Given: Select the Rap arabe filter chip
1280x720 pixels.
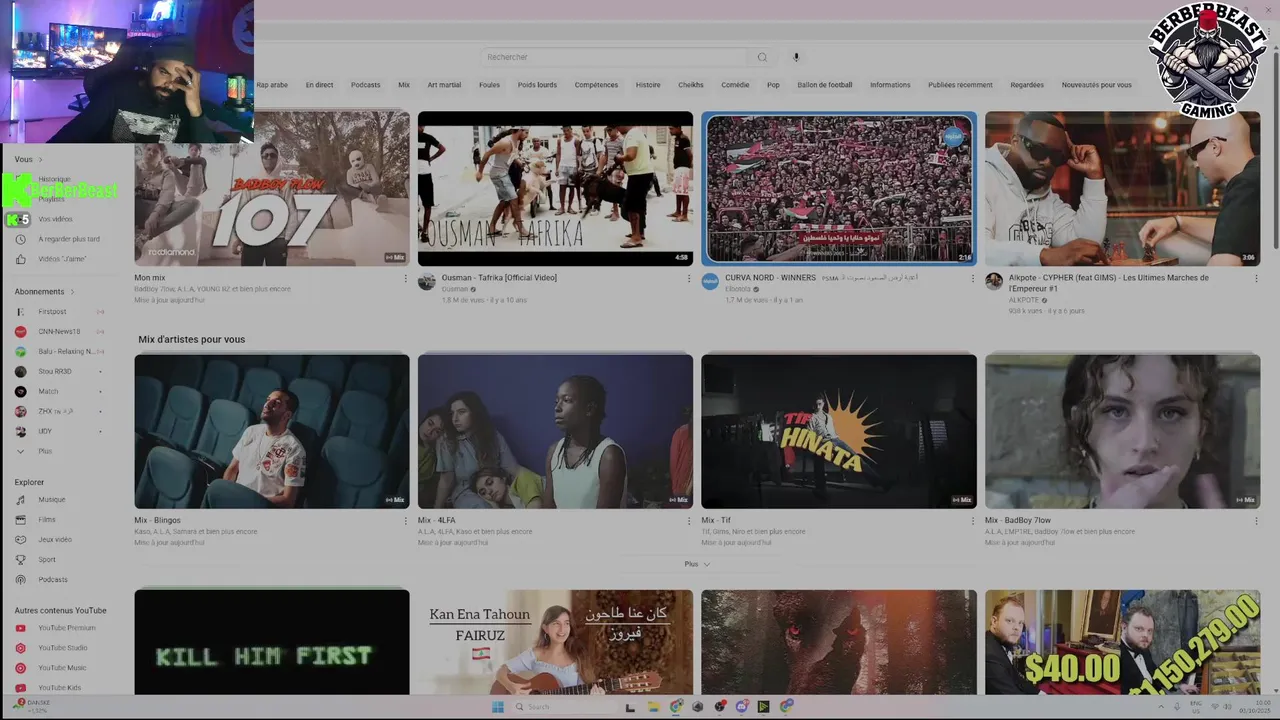Looking at the screenshot, I should [272, 85].
